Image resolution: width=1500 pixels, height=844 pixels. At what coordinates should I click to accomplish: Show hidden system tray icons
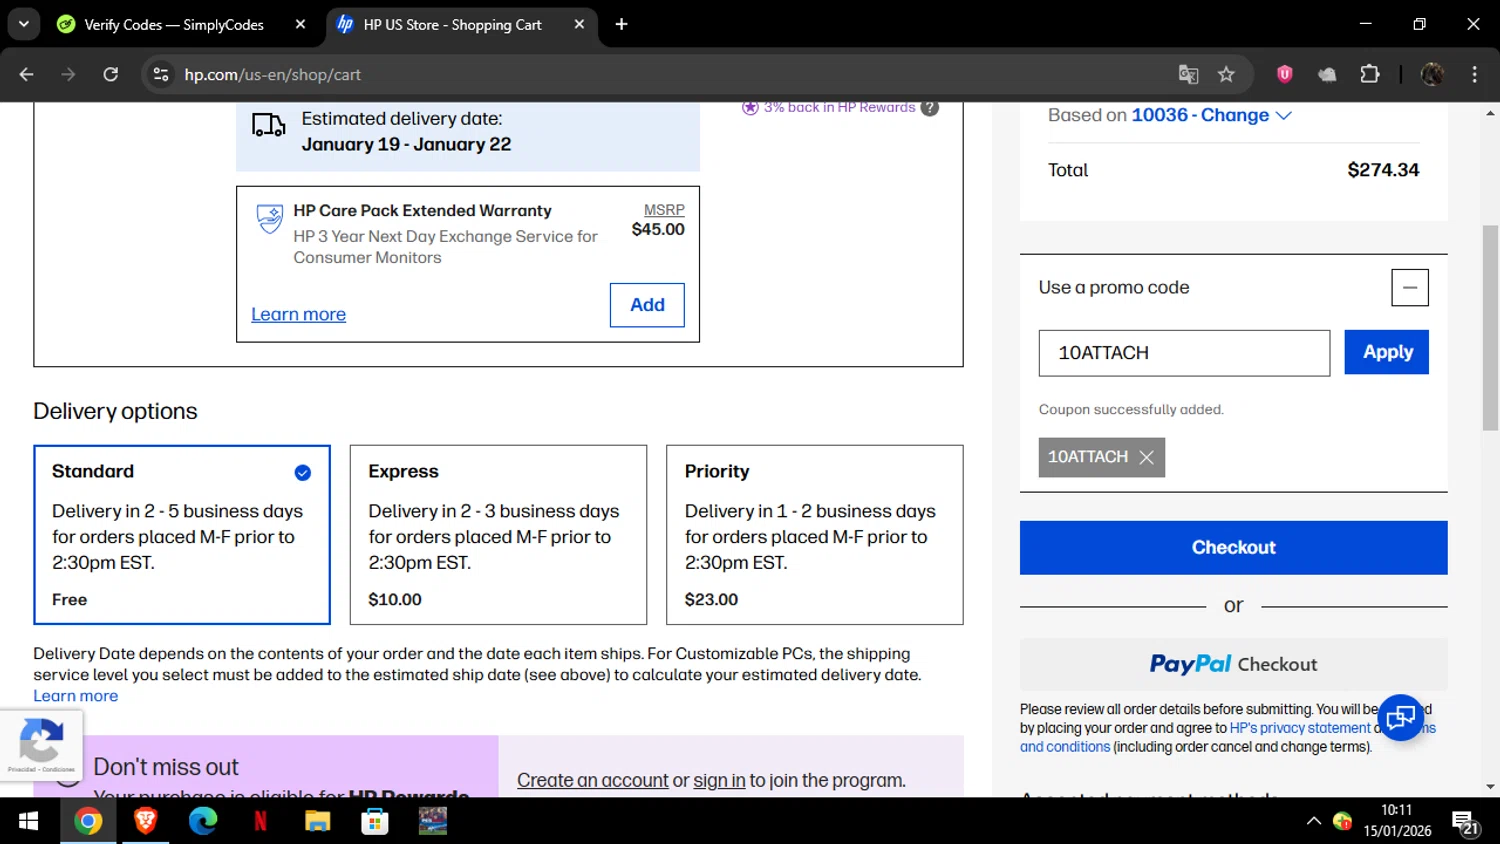(x=1313, y=821)
